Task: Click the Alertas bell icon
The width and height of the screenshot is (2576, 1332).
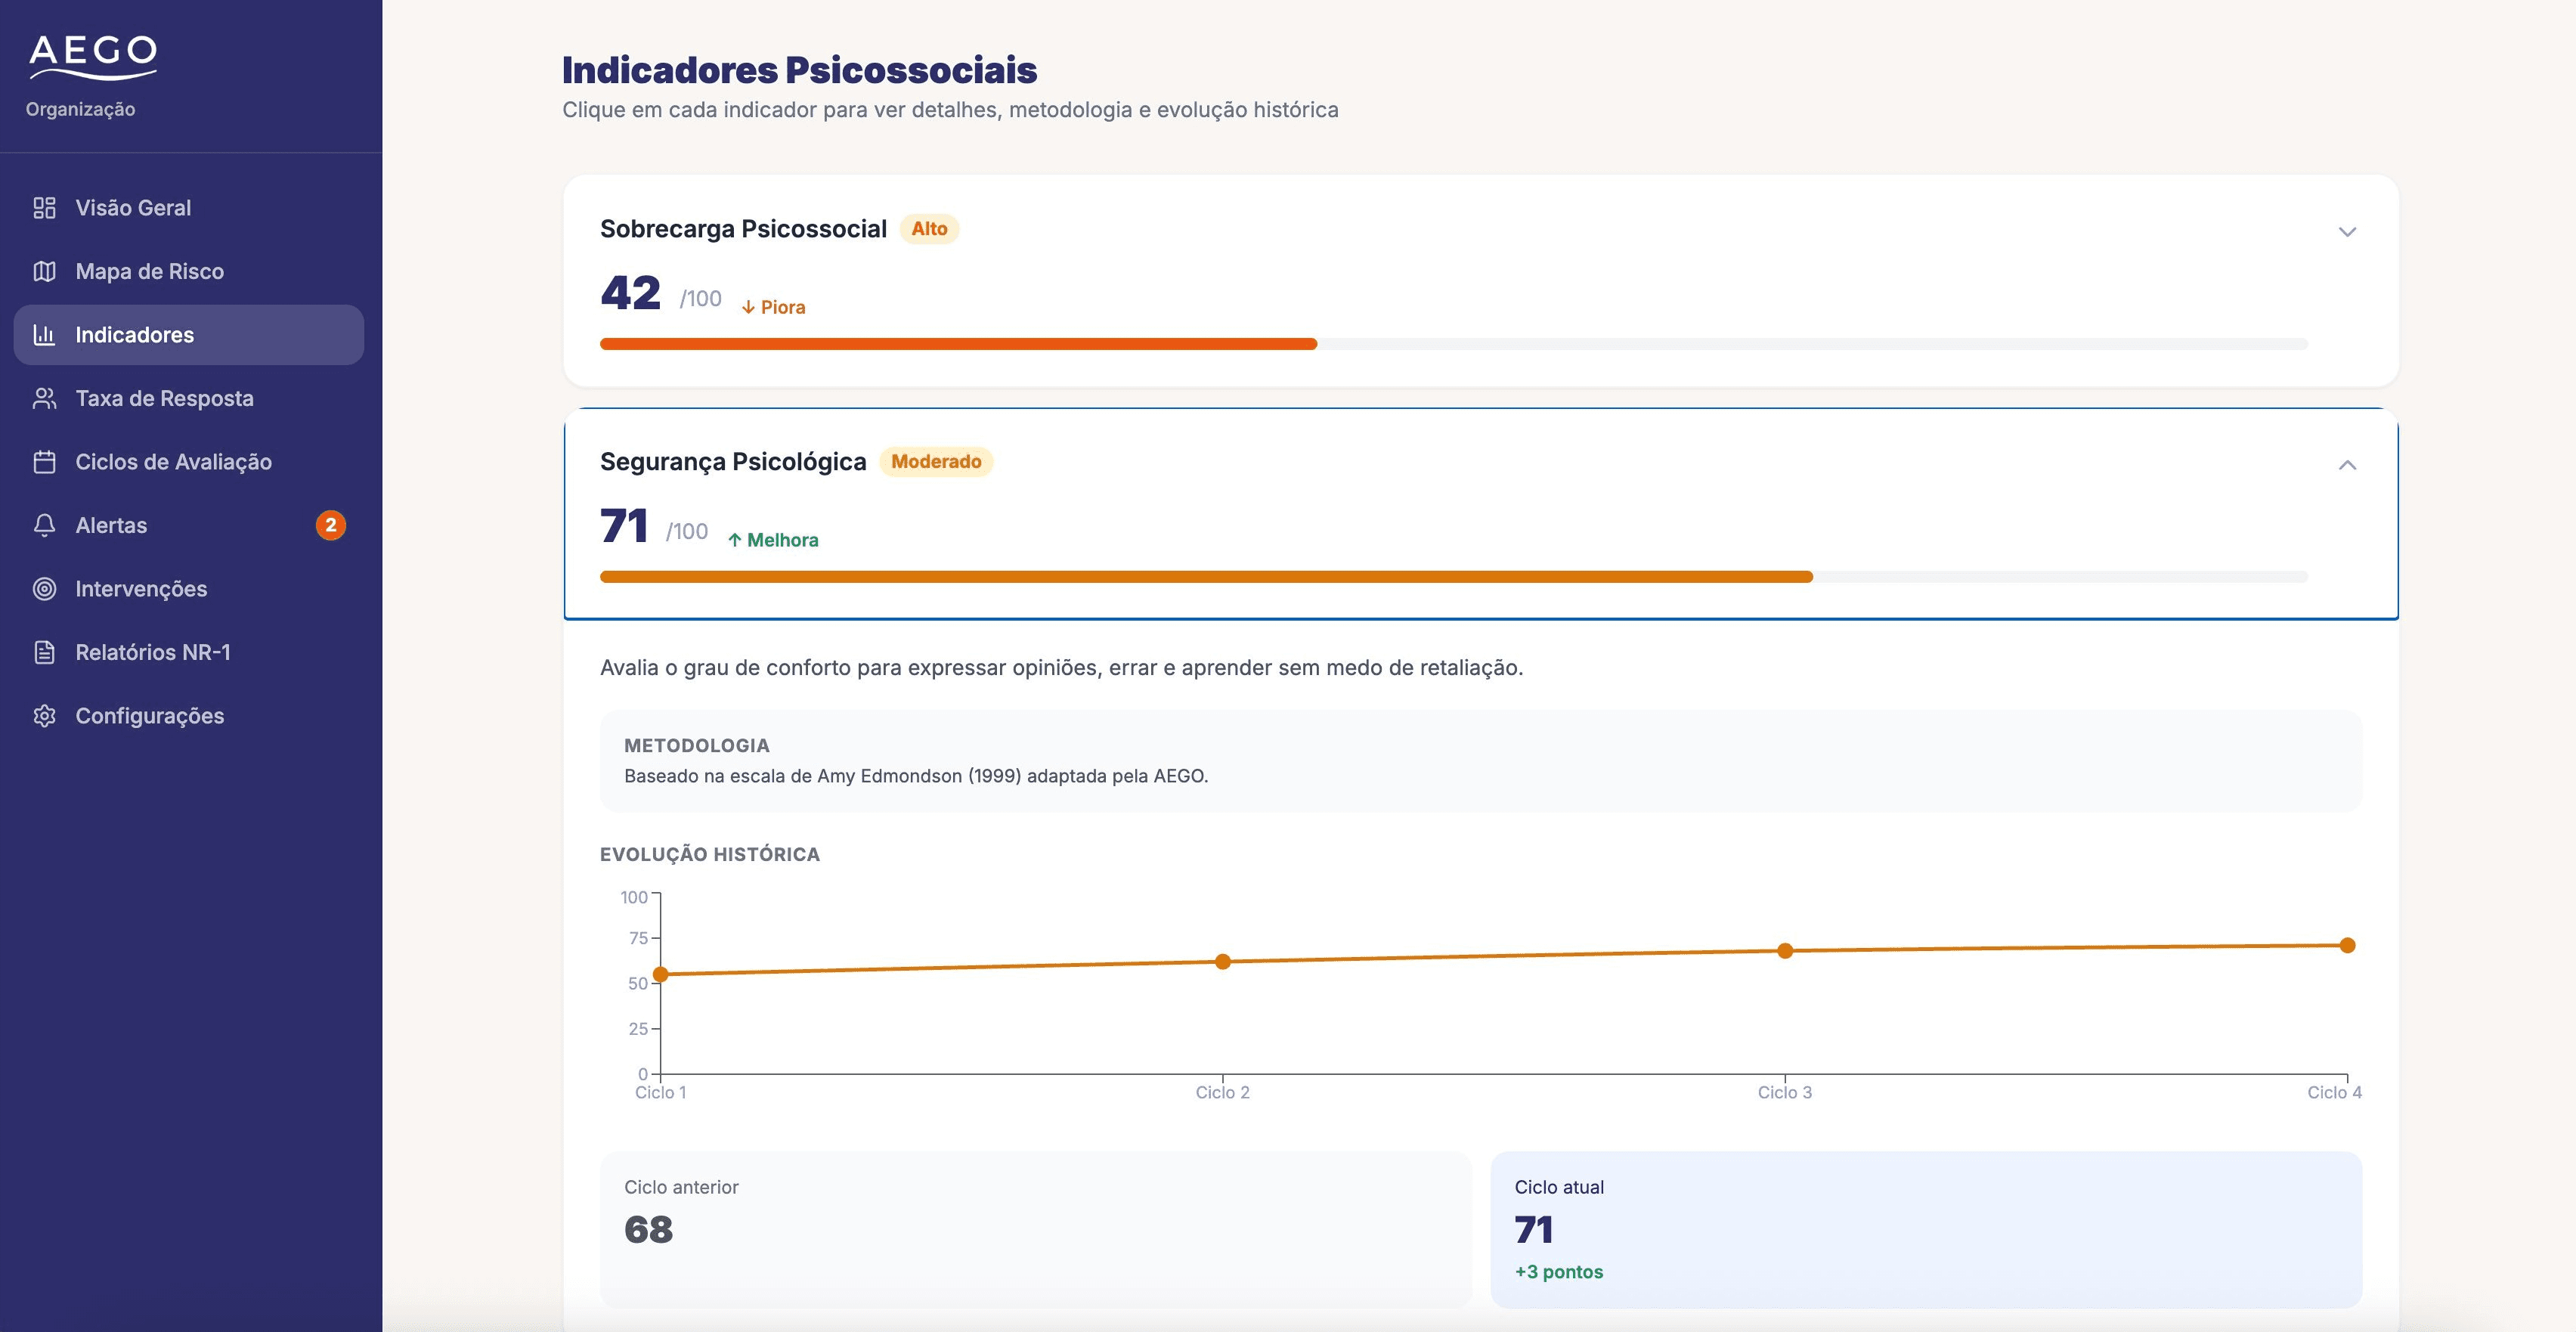Action: tap(44, 525)
